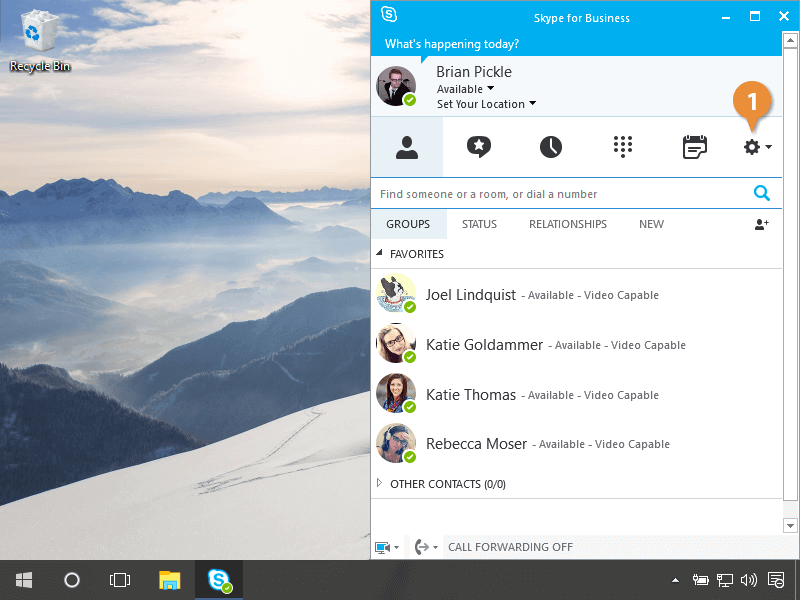Select the New contacts tab

click(x=651, y=224)
